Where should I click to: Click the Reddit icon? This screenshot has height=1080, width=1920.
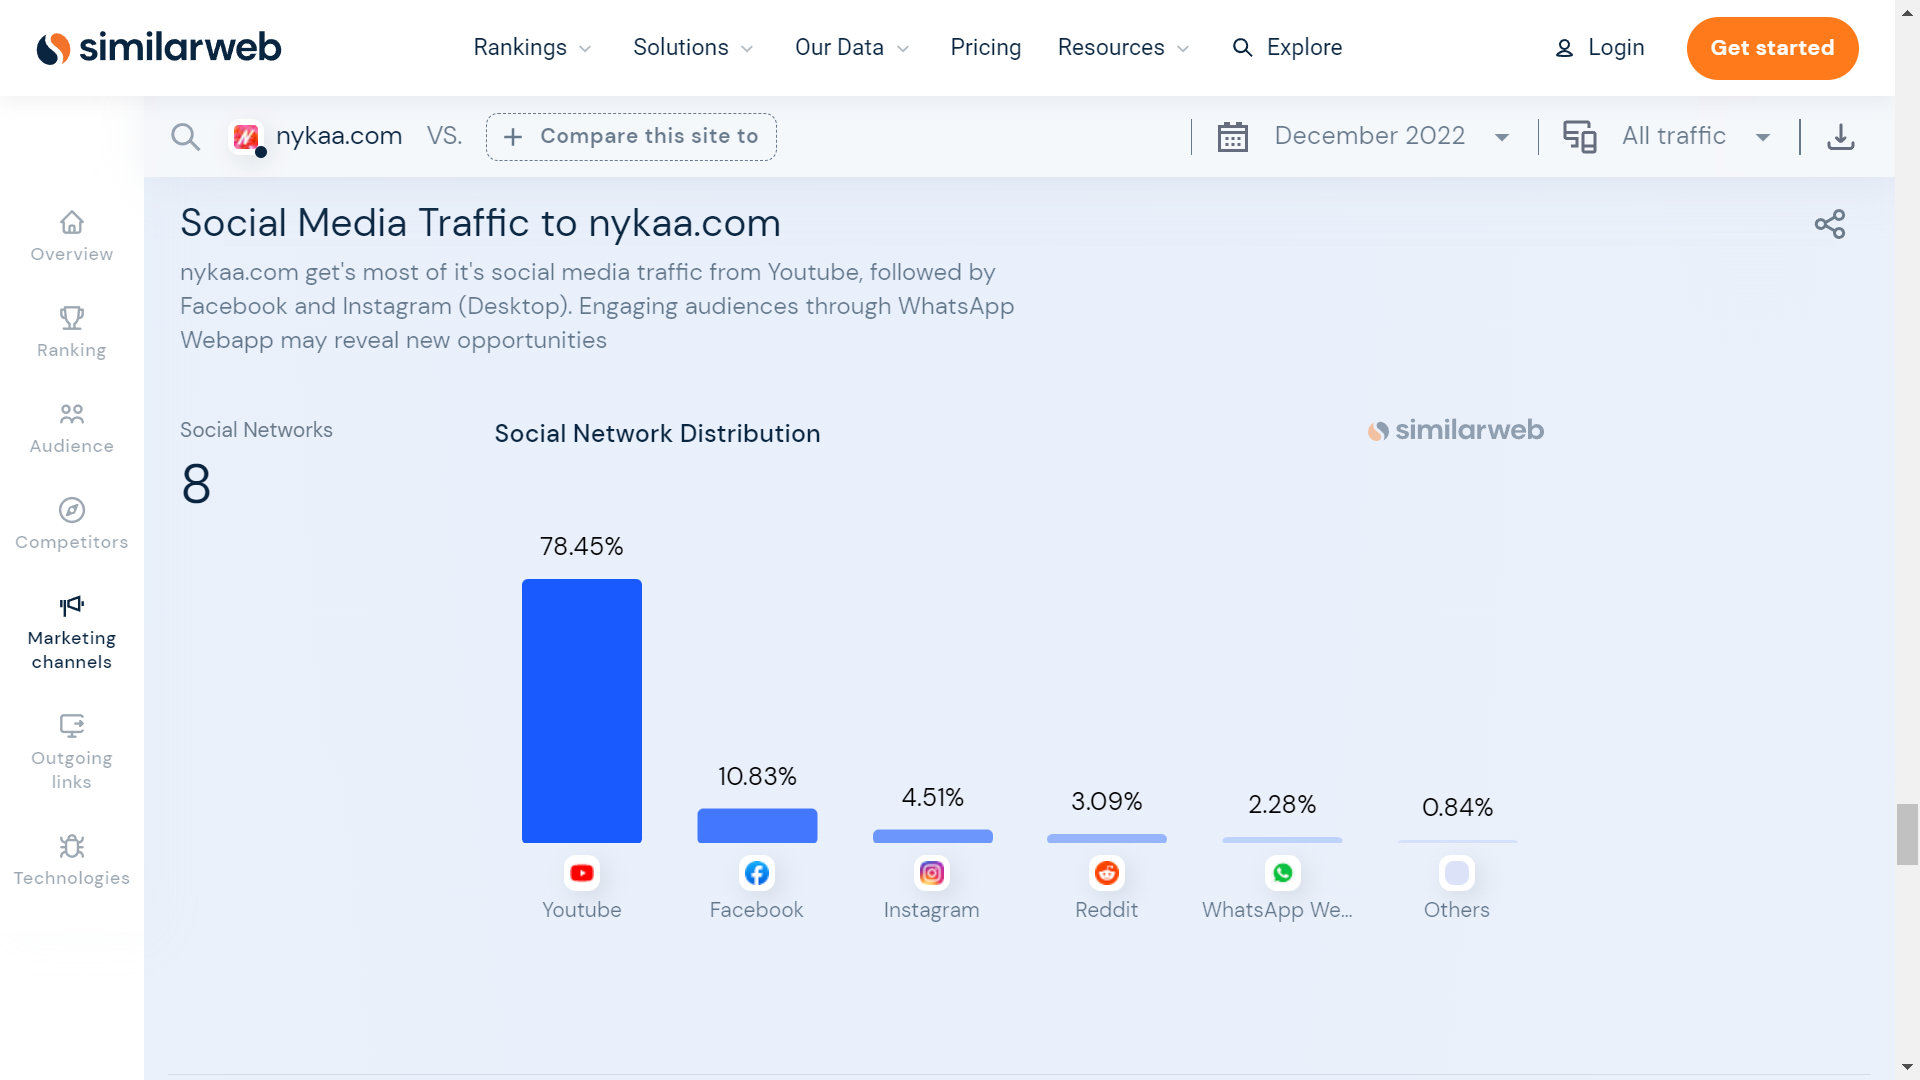pos(1107,873)
